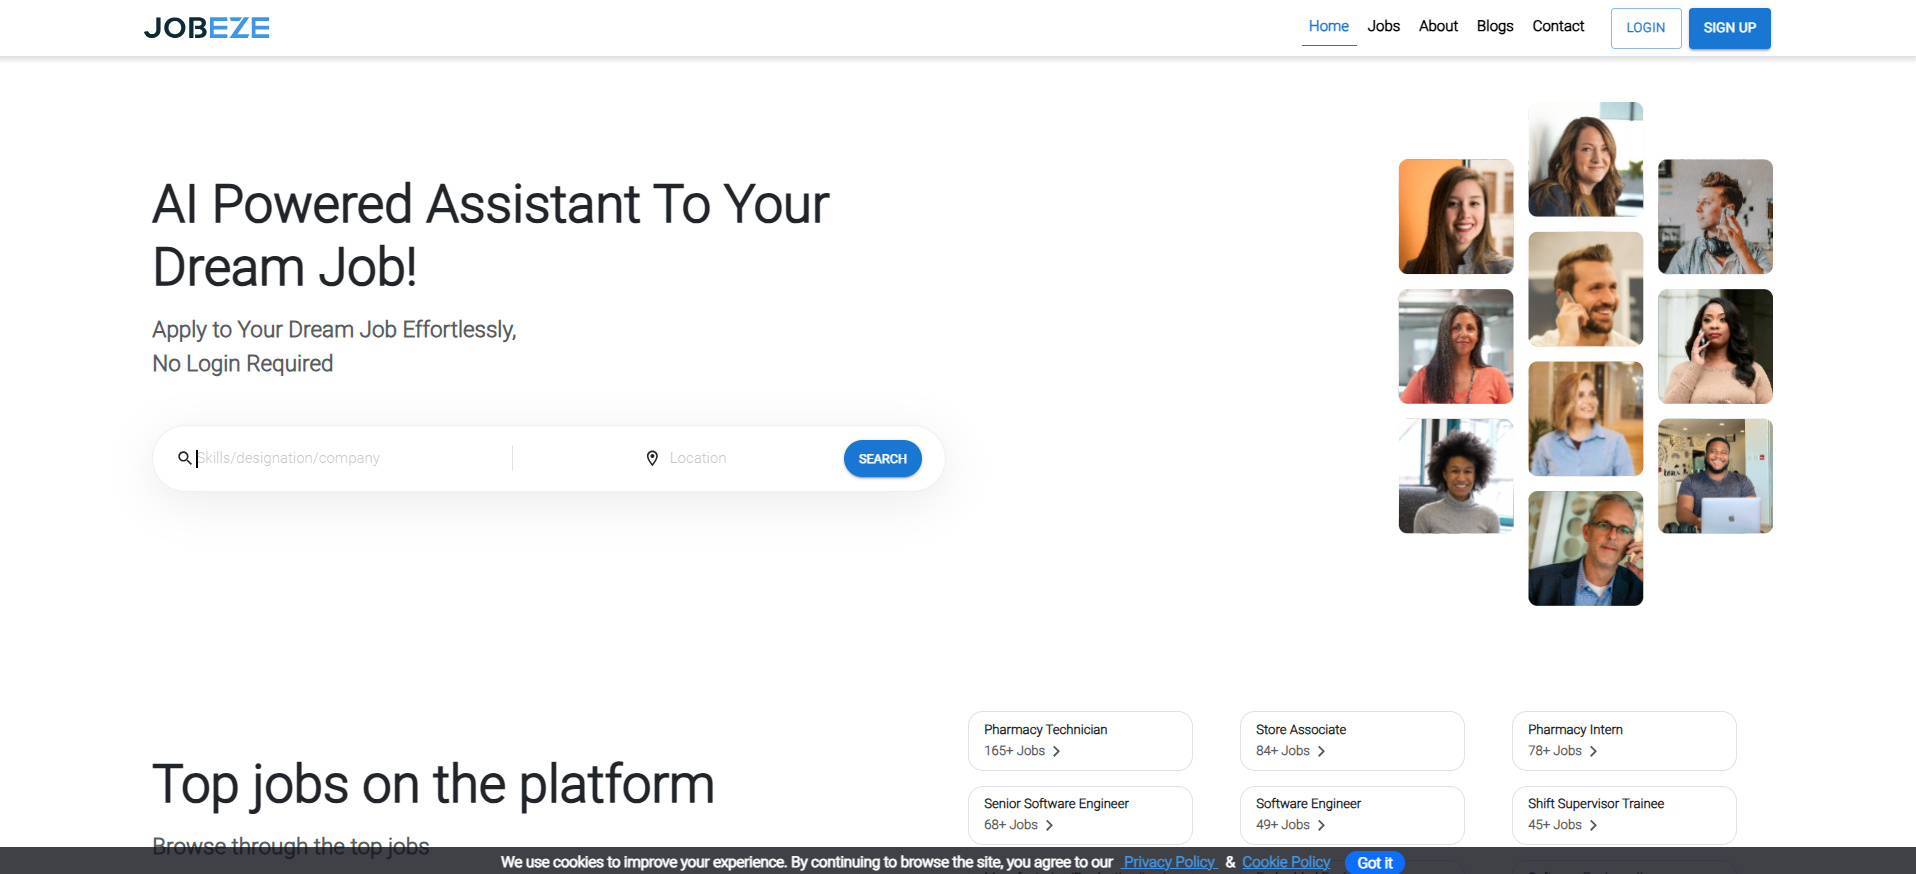The width and height of the screenshot is (1916, 874).
Task: Click the search magnifier icon
Action: (x=184, y=458)
